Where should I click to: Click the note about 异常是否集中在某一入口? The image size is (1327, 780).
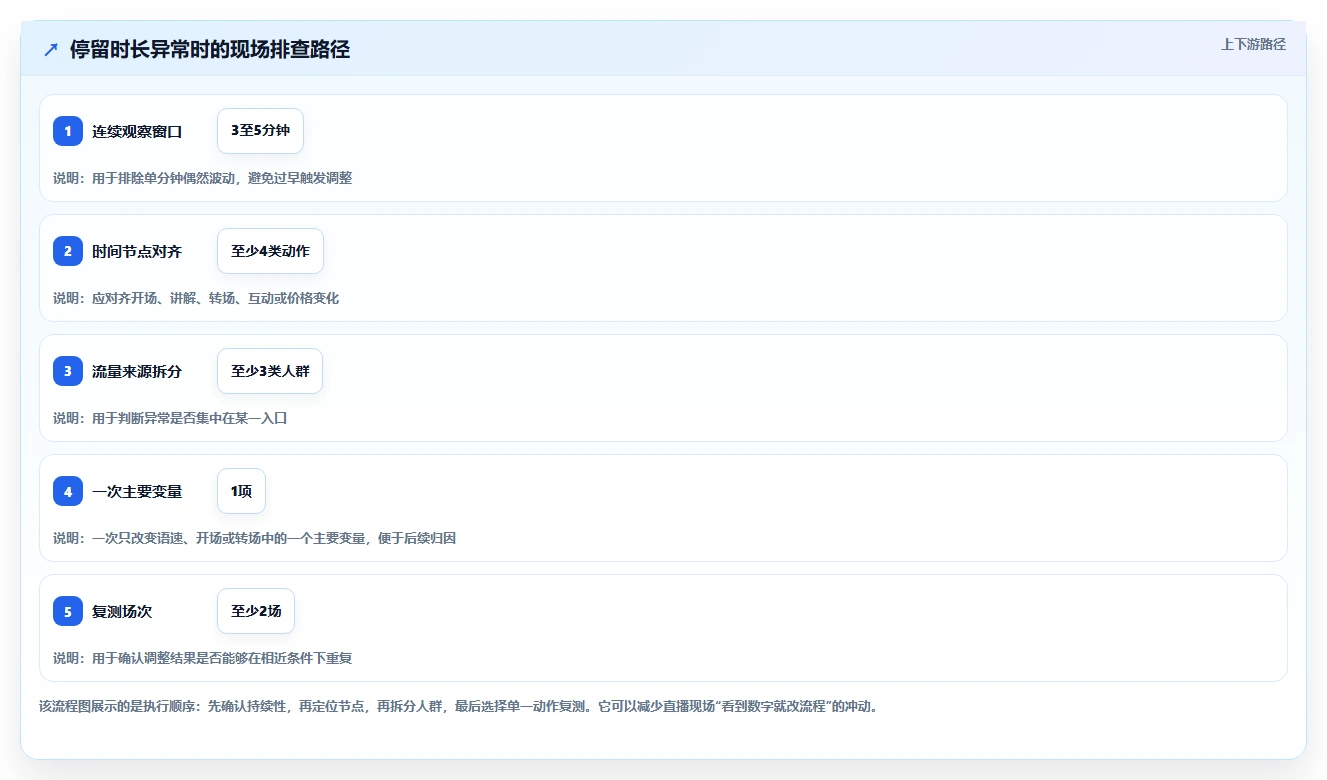pyautogui.click(x=170, y=418)
